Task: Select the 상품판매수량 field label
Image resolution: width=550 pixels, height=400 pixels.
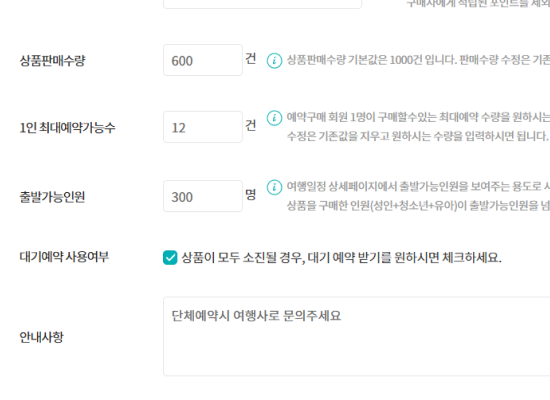Action: pos(52,61)
